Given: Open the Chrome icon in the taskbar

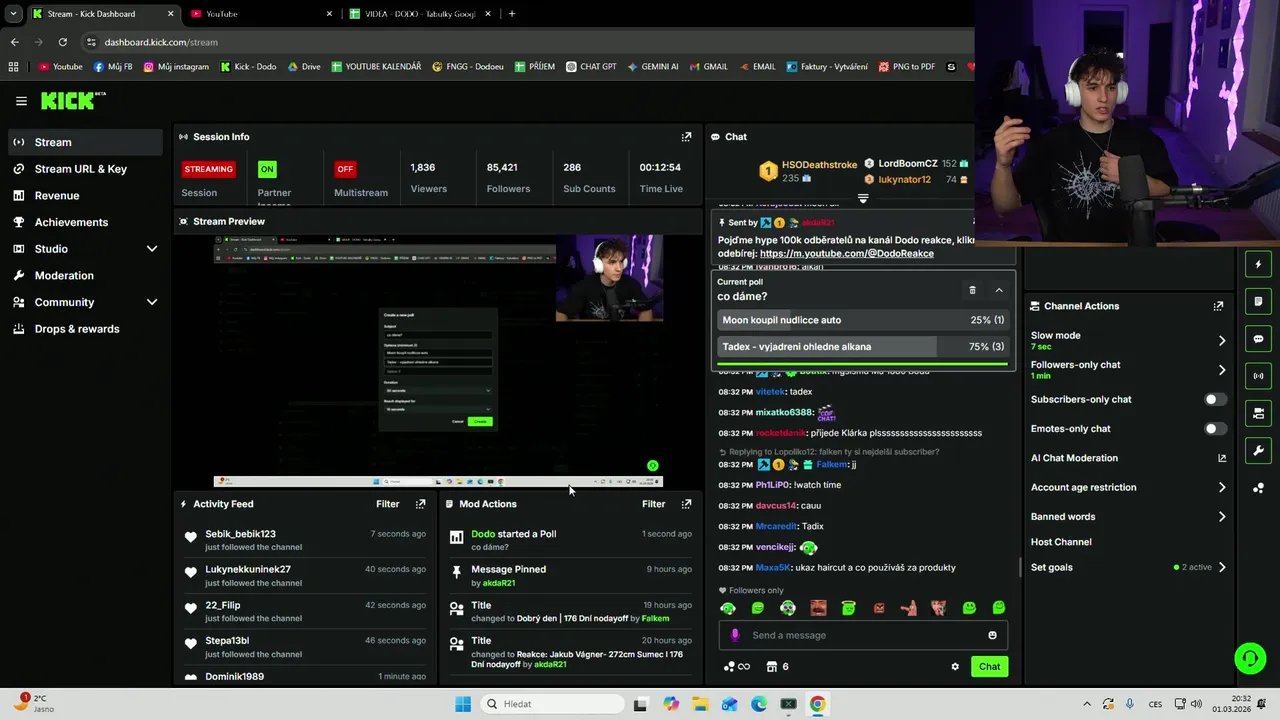Looking at the screenshot, I should [818, 704].
